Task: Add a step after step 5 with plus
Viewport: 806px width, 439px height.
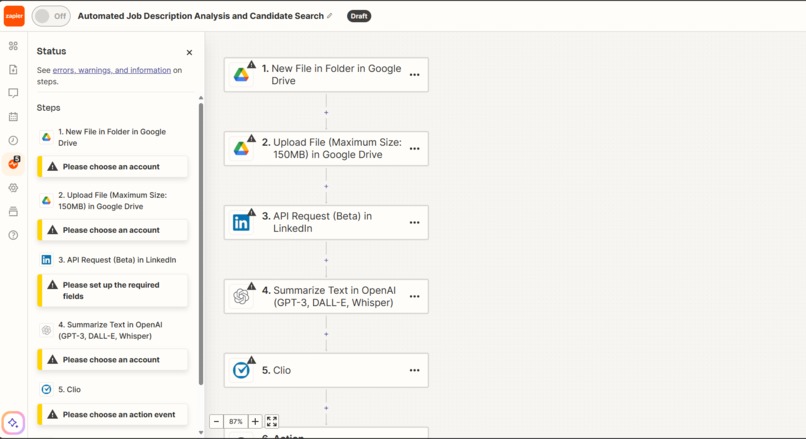Action: (326, 408)
